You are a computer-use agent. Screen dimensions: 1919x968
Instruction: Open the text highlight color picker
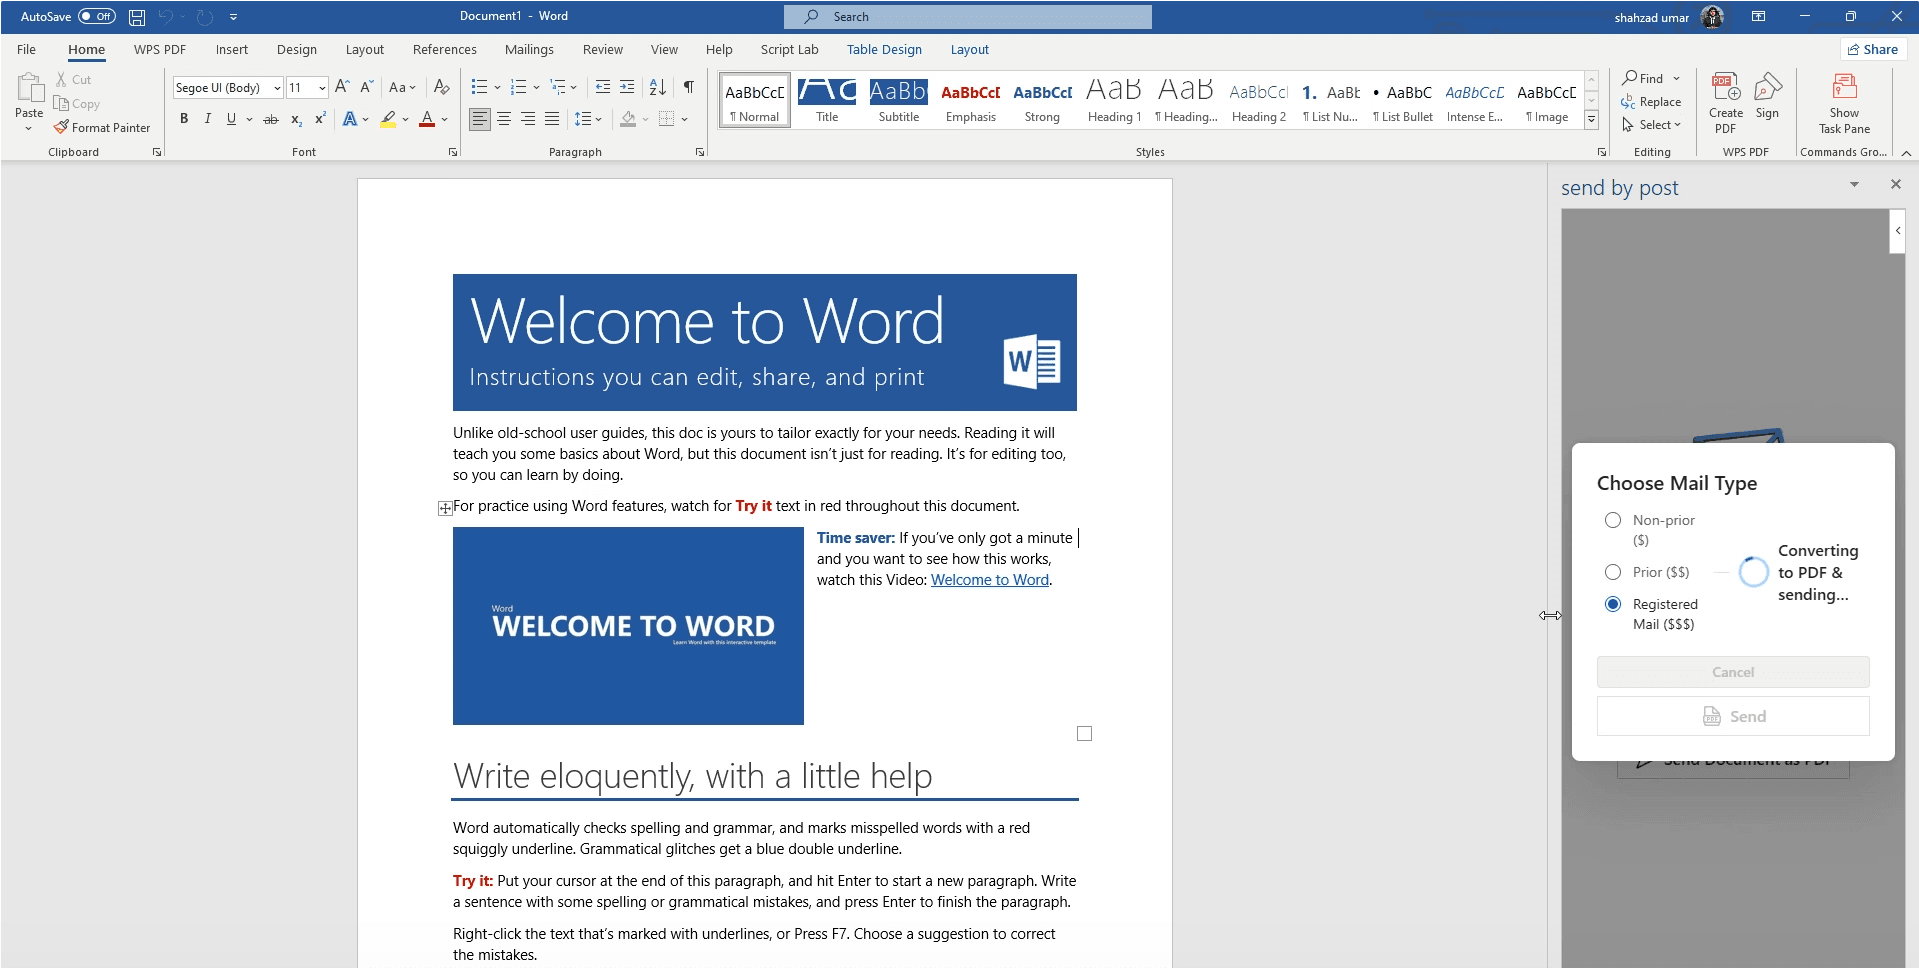(405, 120)
